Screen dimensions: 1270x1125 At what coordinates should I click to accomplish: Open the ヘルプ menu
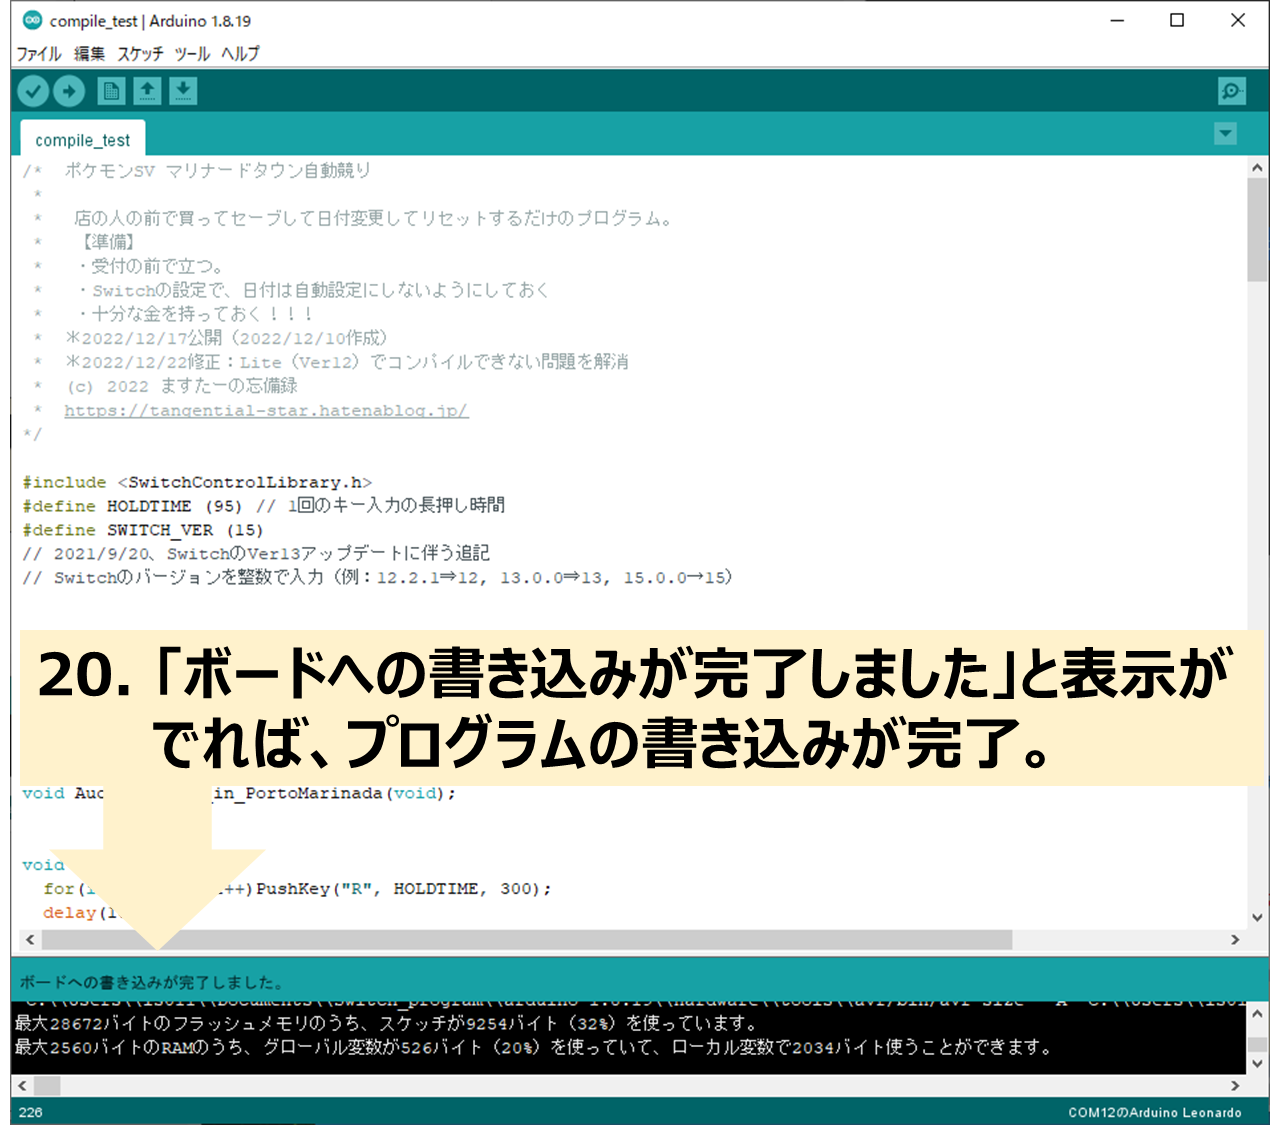coord(240,53)
